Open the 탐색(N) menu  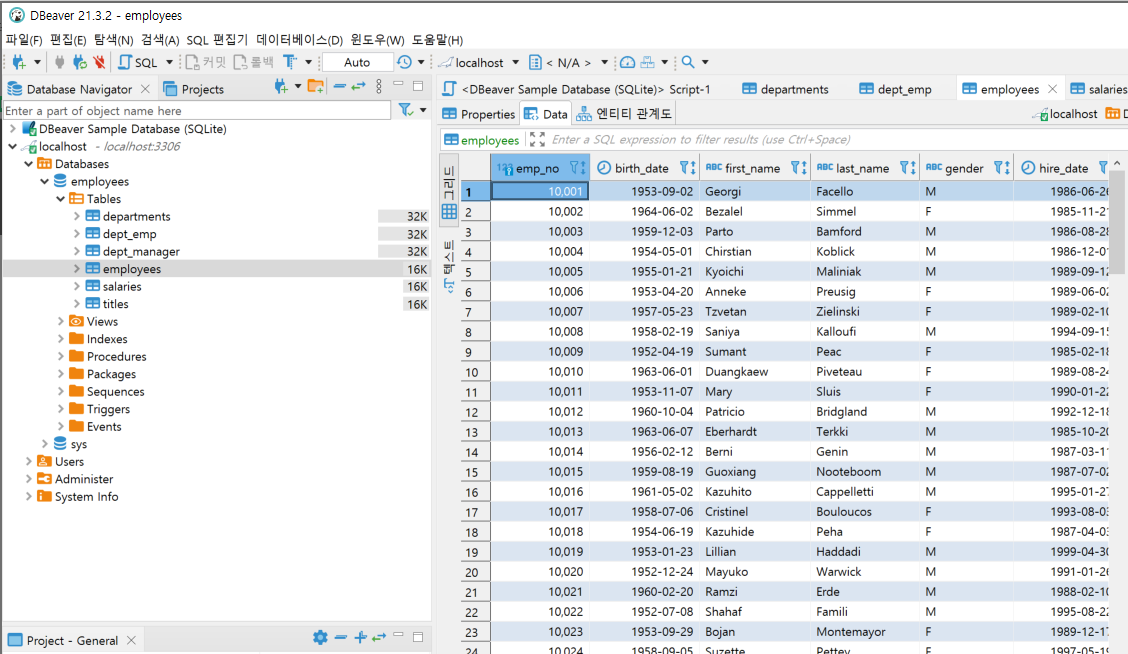tap(114, 40)
